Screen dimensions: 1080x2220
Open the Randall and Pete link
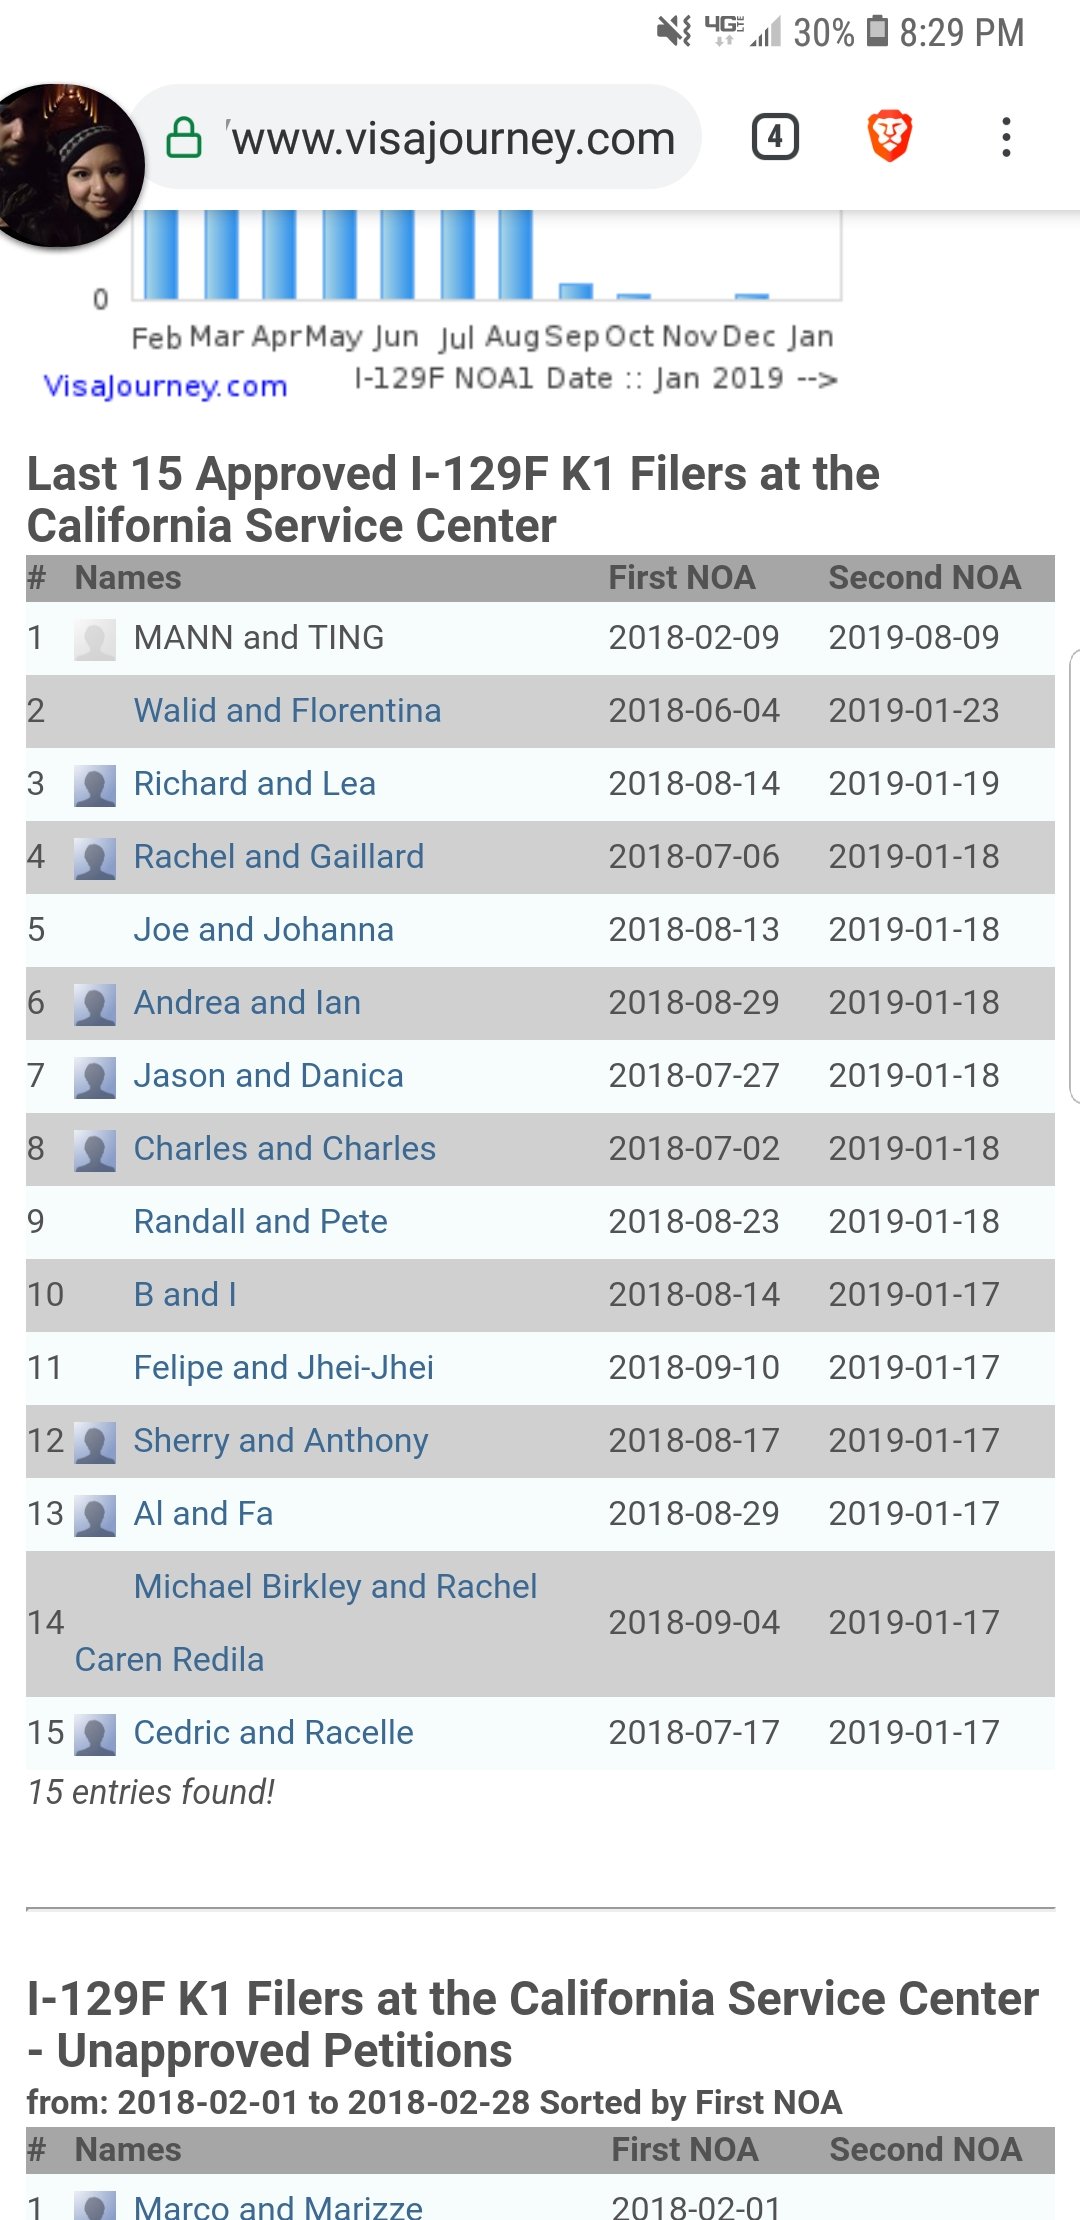[260, 1221]
